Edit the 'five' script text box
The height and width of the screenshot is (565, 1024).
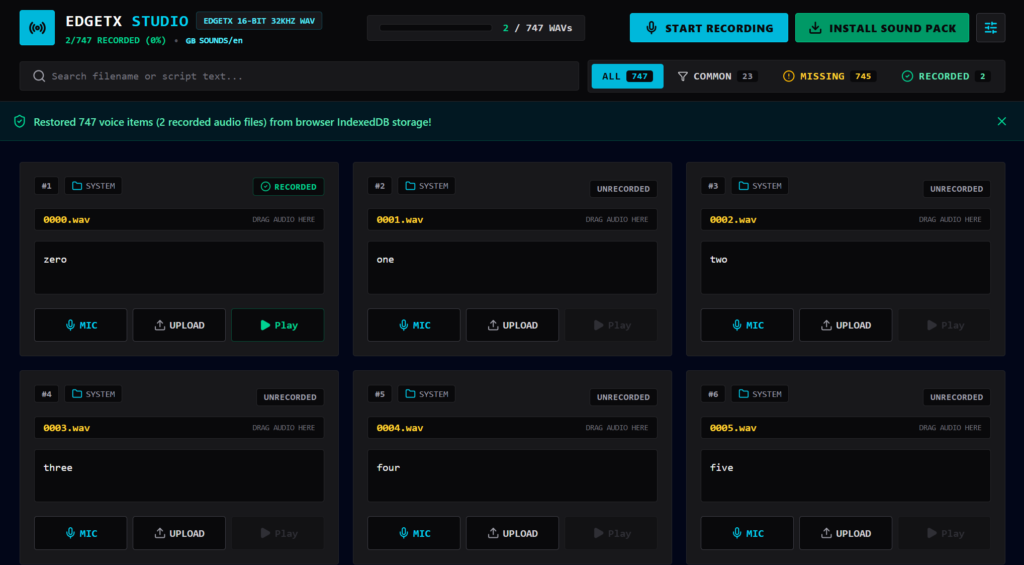[846, 476]
